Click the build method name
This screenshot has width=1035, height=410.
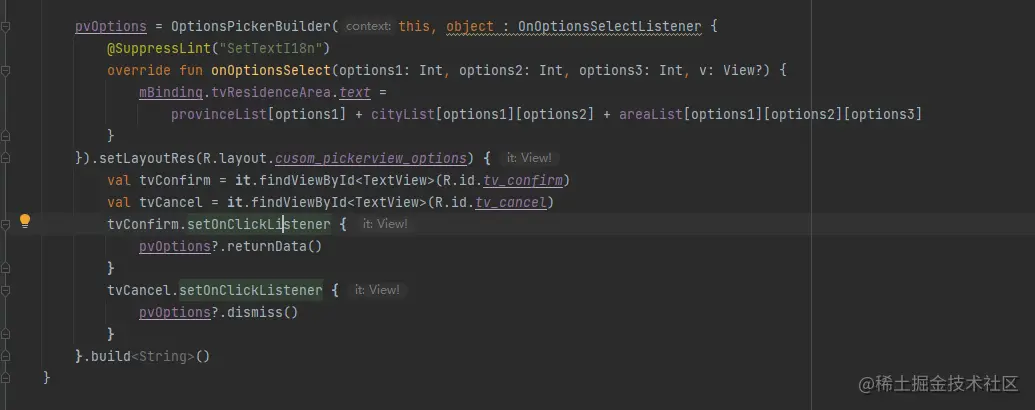(x=111, y=357)
